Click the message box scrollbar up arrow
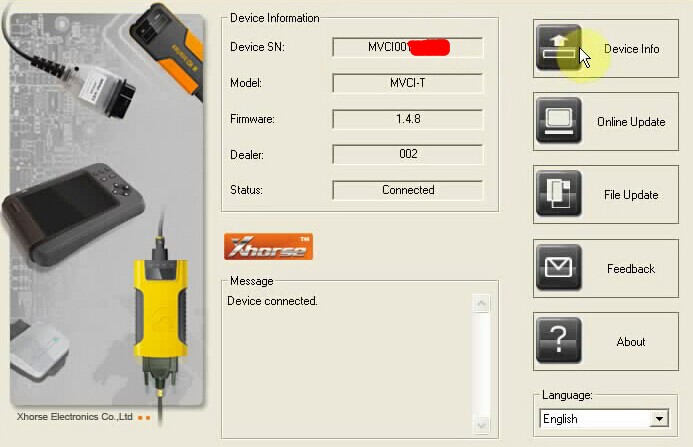 (482, 303)
